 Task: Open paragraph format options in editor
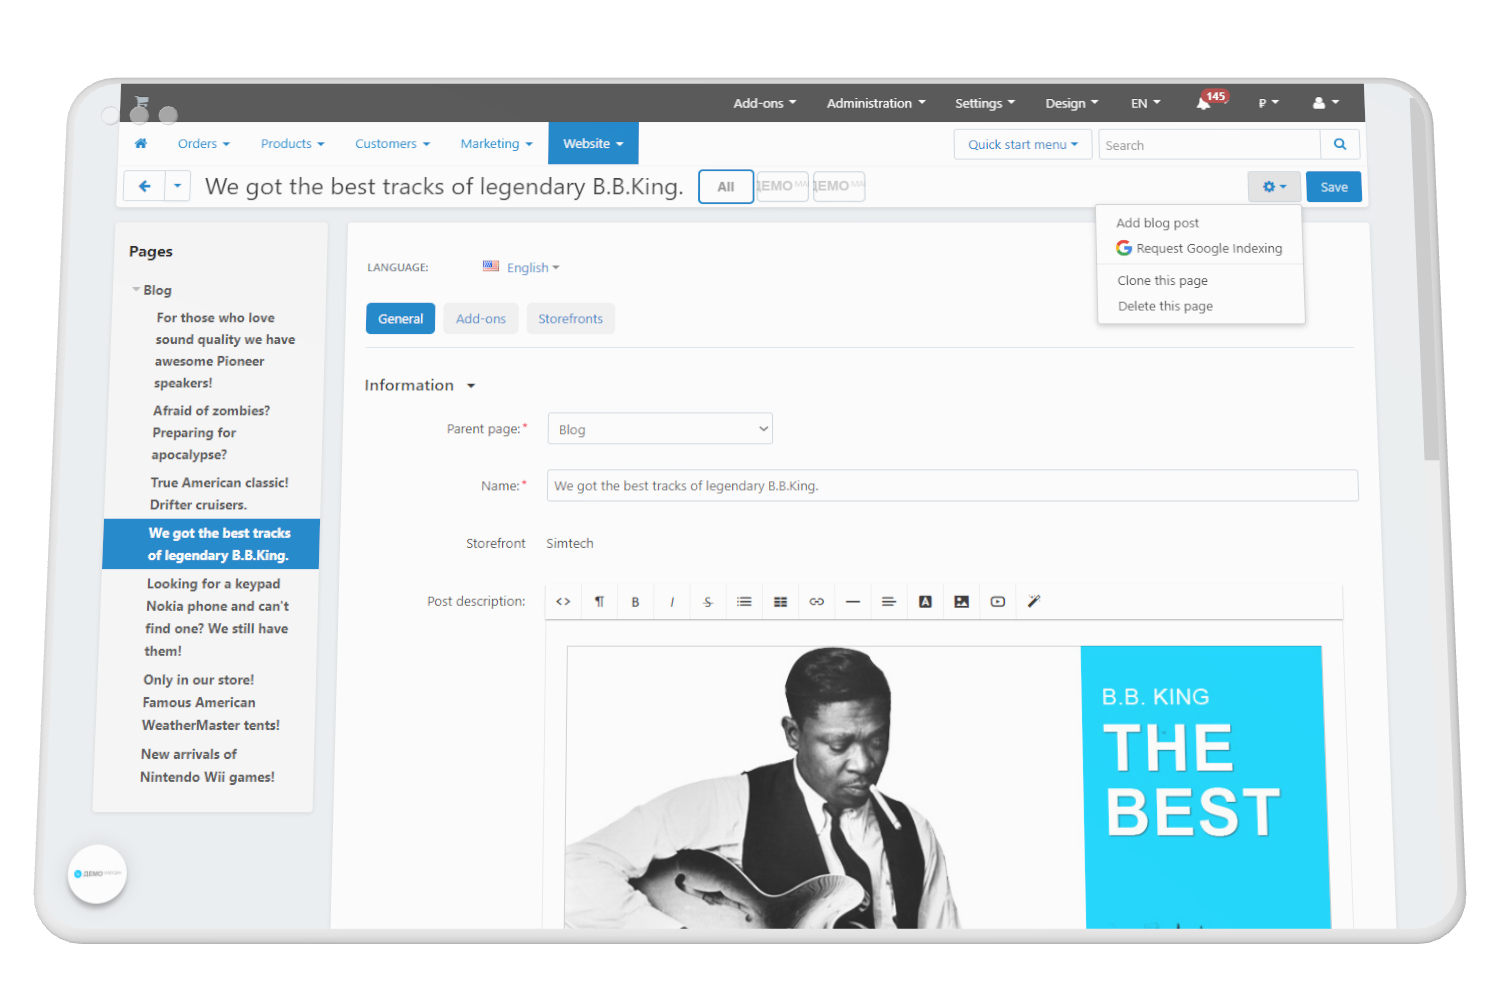tap(599, 602)
